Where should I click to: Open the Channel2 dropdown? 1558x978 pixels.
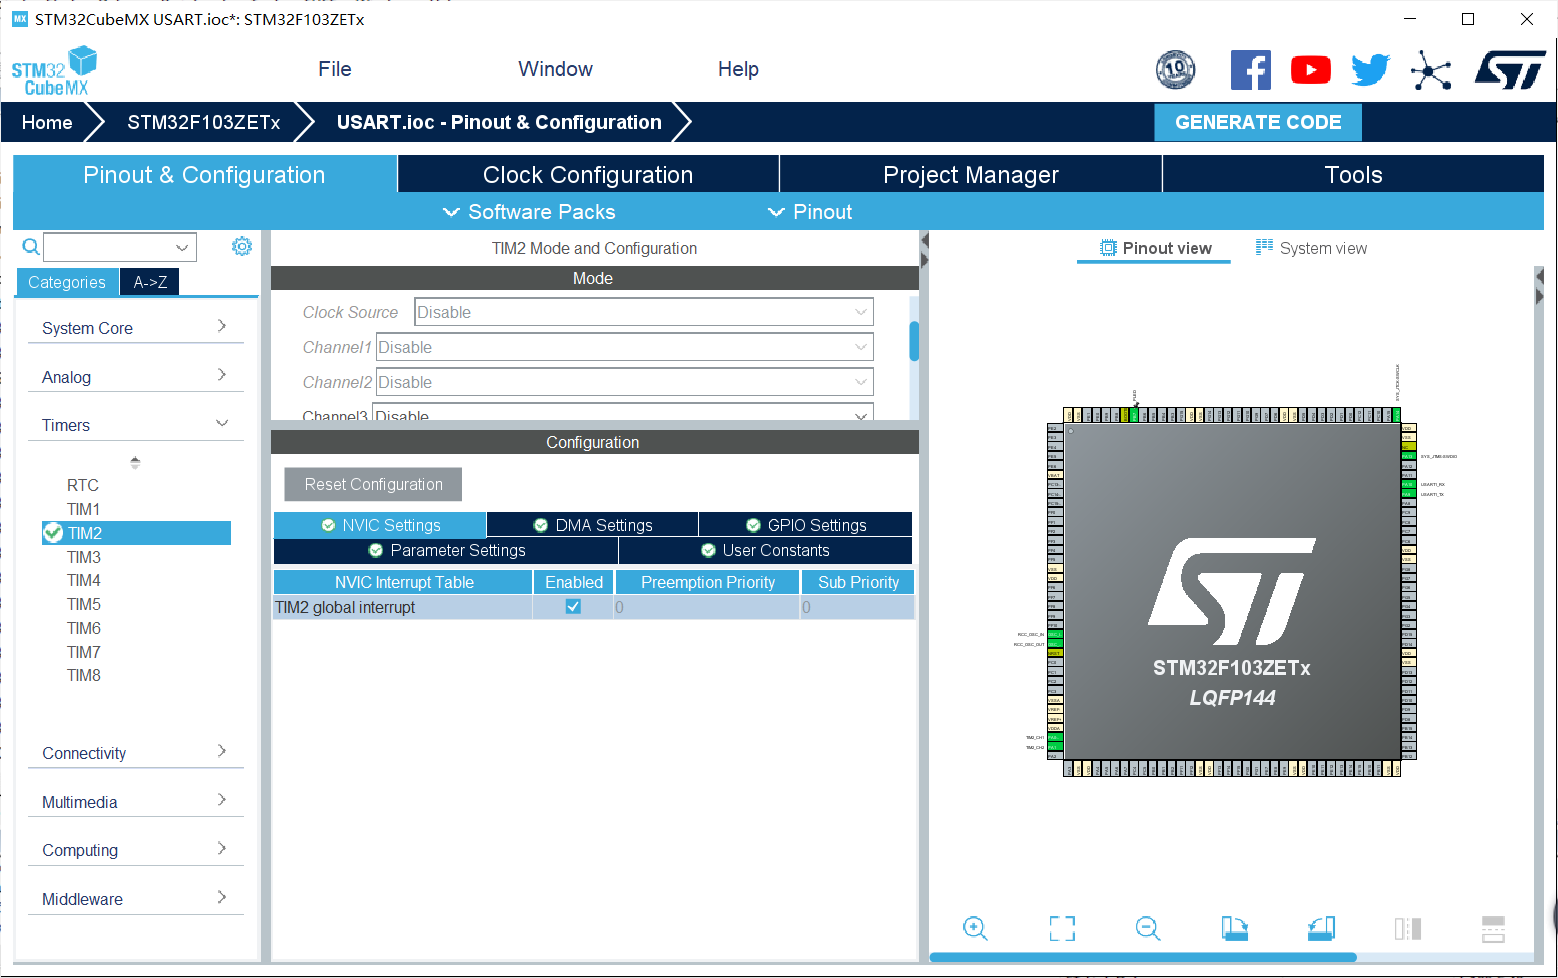point(625,382)
